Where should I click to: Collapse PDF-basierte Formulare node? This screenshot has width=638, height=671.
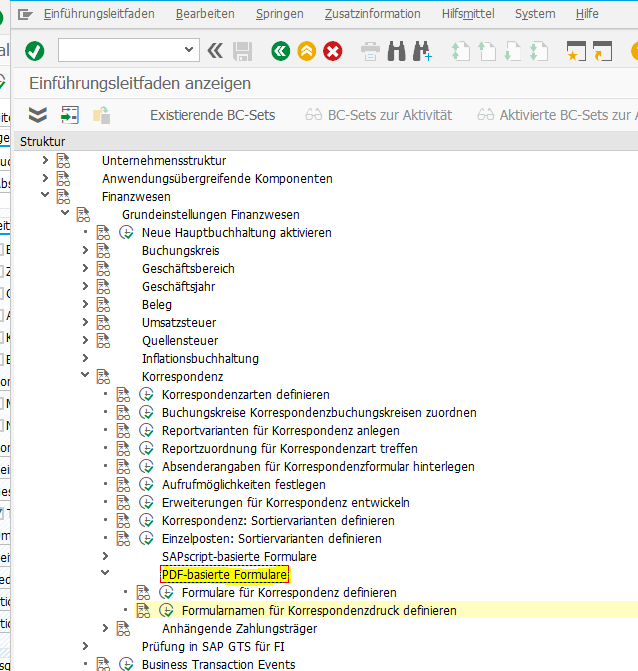click(105, 573)
